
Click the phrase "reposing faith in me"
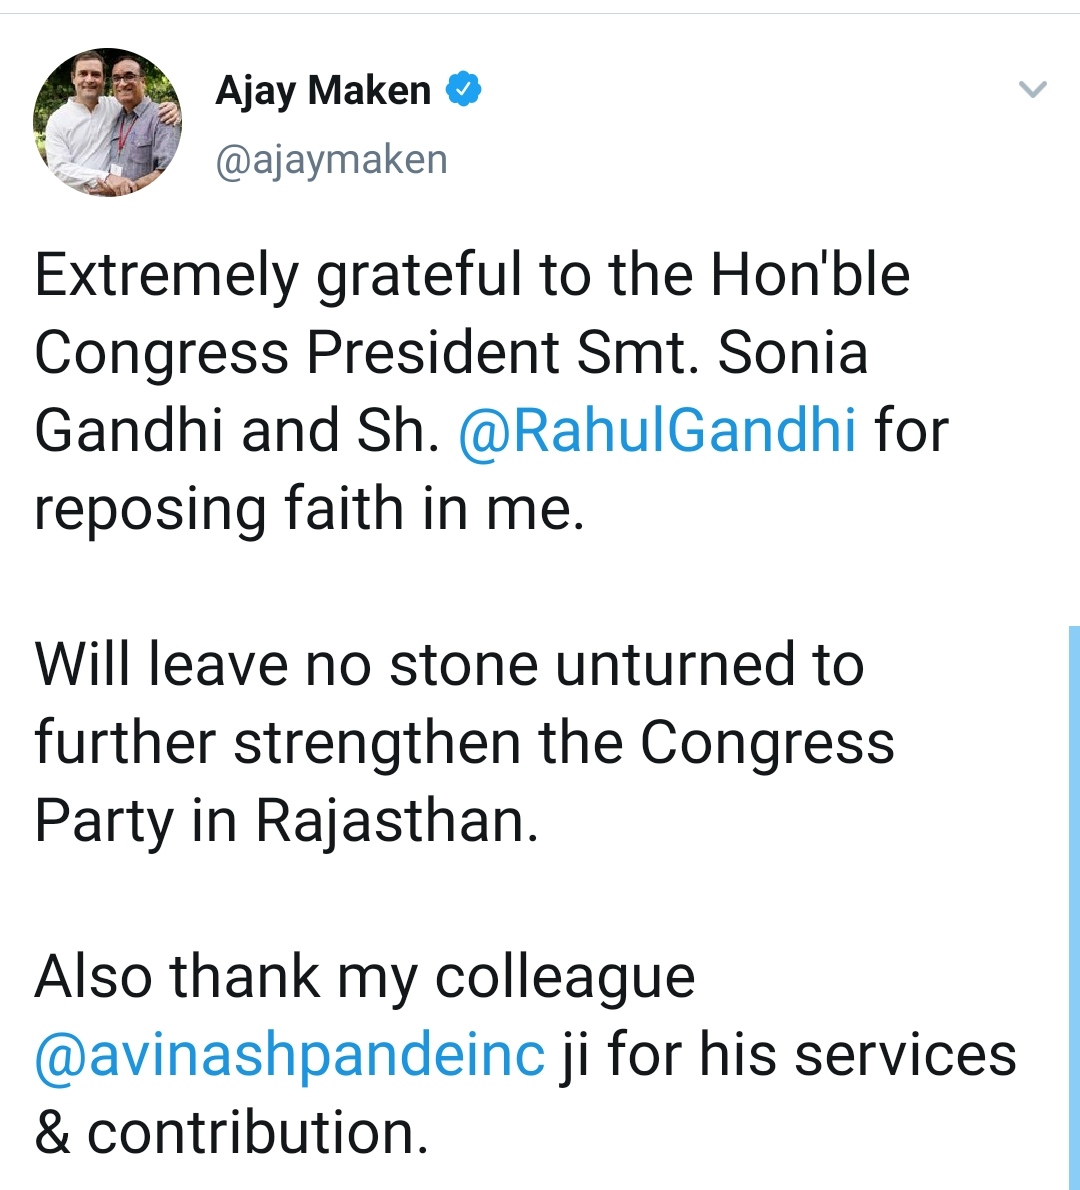[308, 509]
